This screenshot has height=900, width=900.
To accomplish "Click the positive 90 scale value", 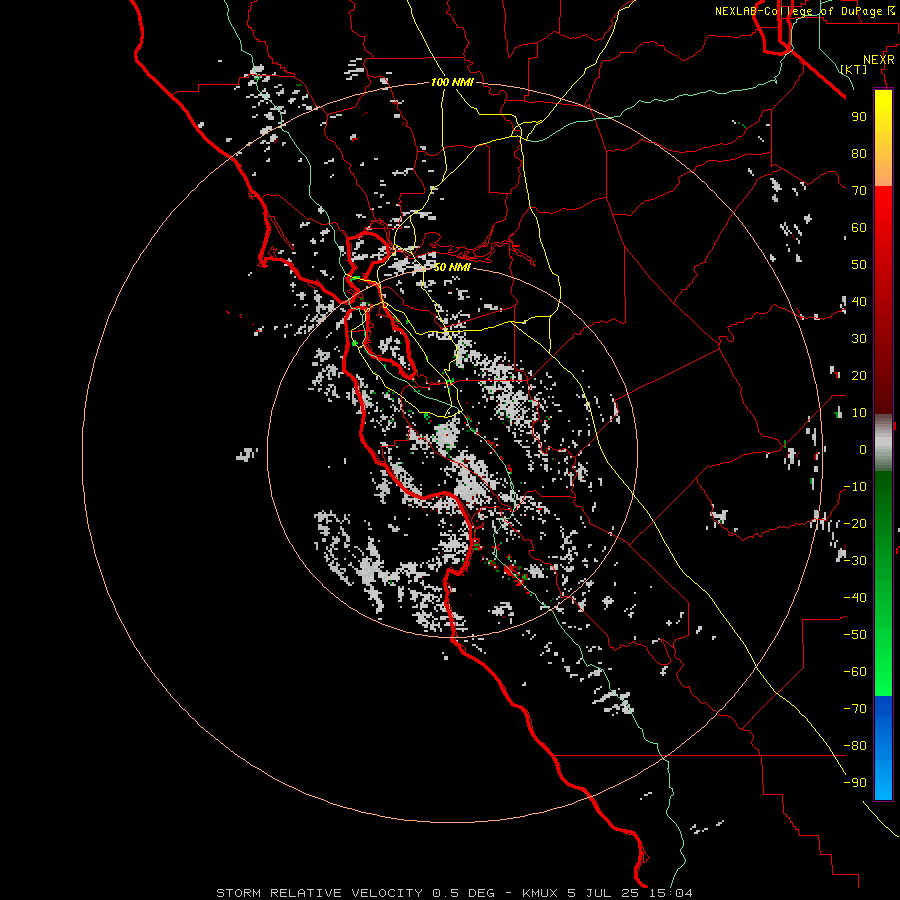I will pos(859,117).
